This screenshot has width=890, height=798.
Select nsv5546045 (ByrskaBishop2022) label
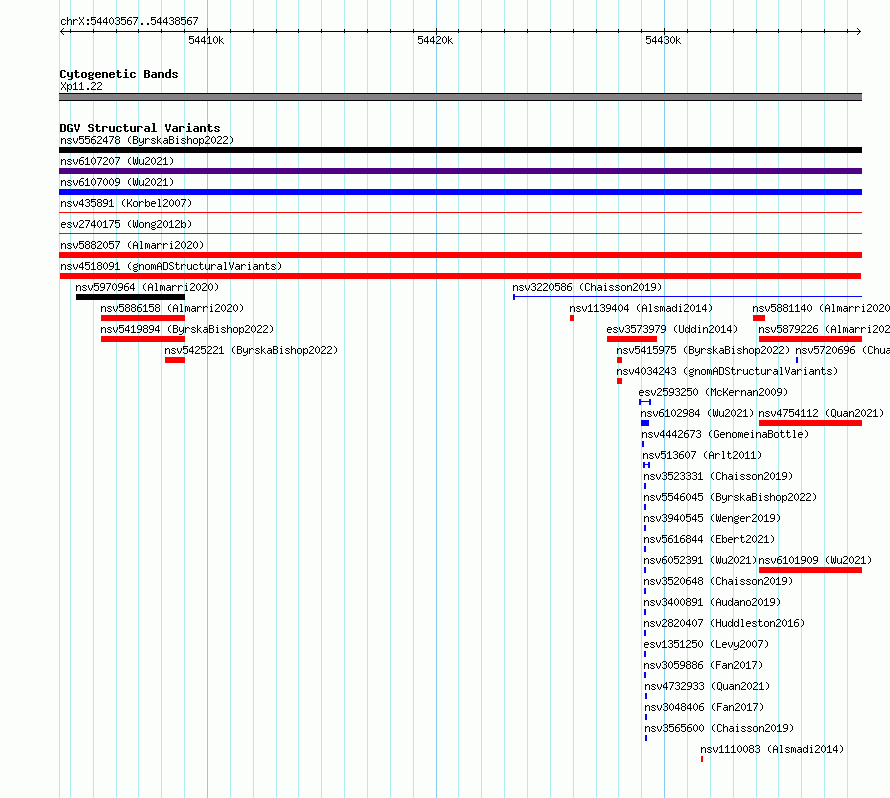point(730,497)
